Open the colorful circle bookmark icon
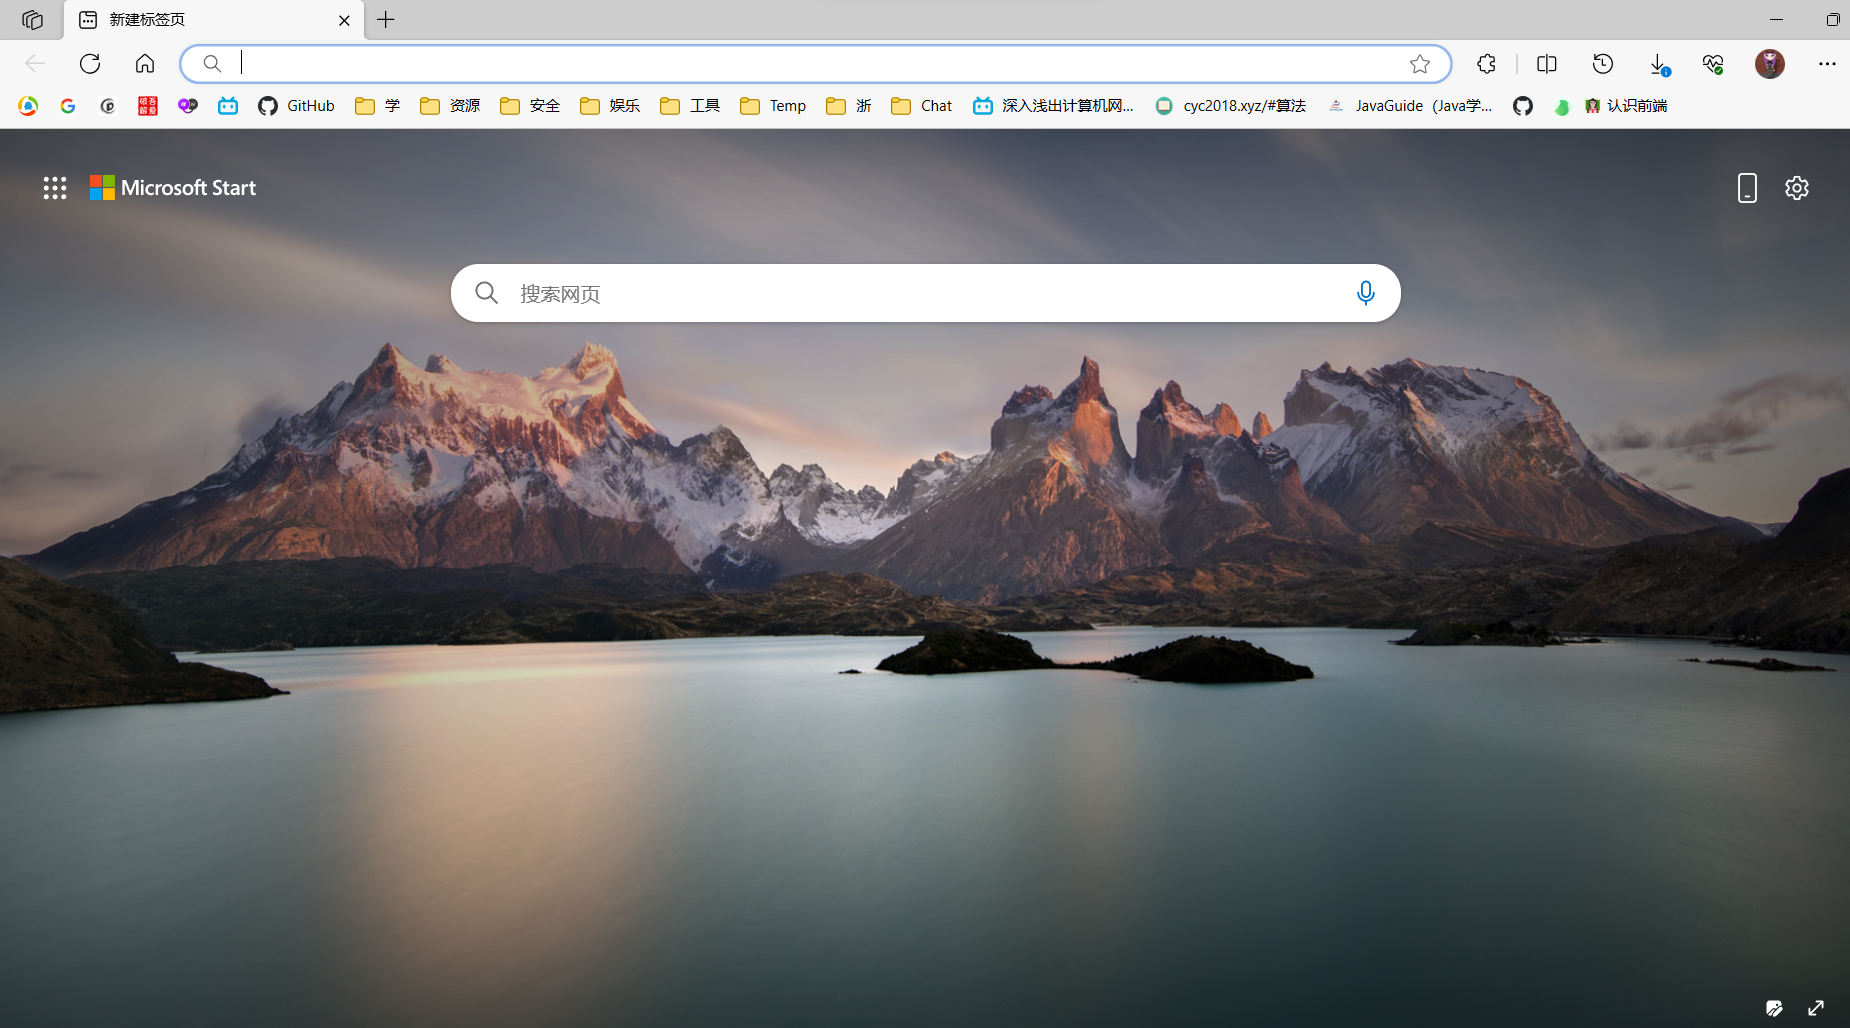This screenshot has height=1028, width=1850. (28, 106)
